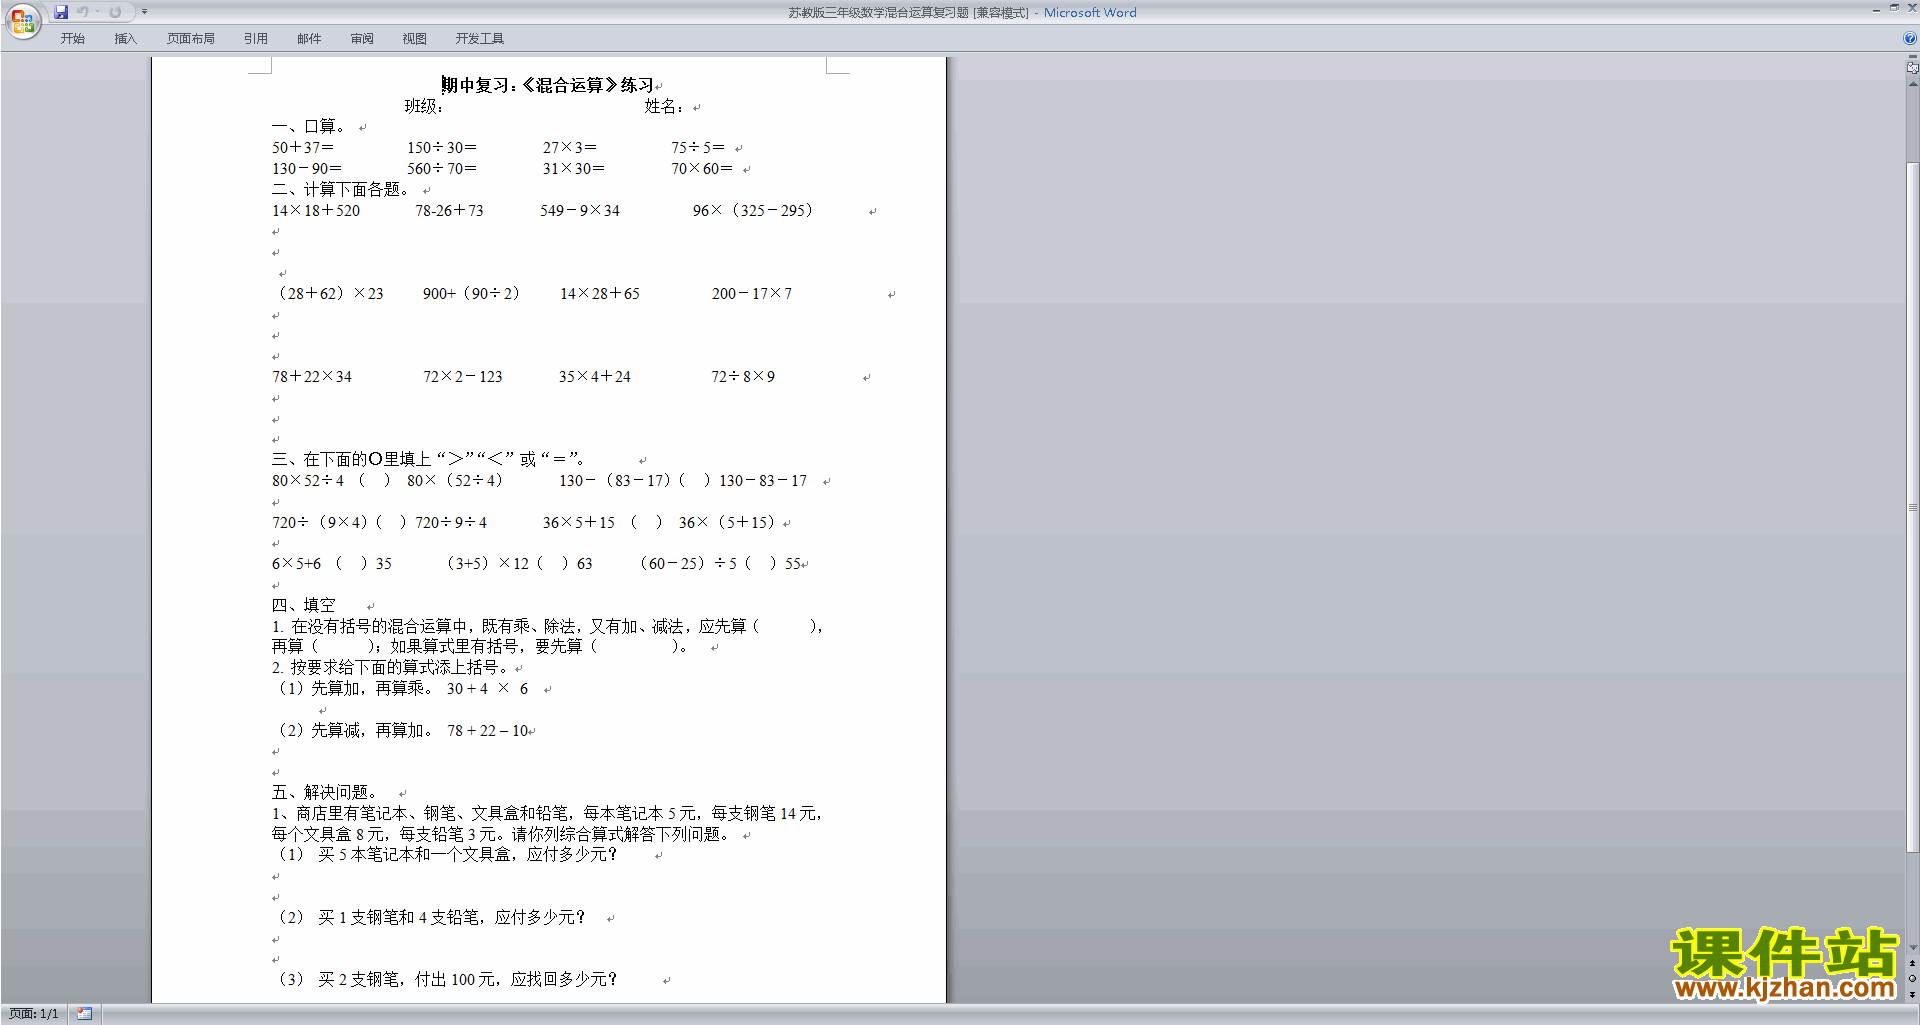Viewport: 1920px width, 1025px height.
Task: Click the expression 70×60=
Action: coord(702,168)
